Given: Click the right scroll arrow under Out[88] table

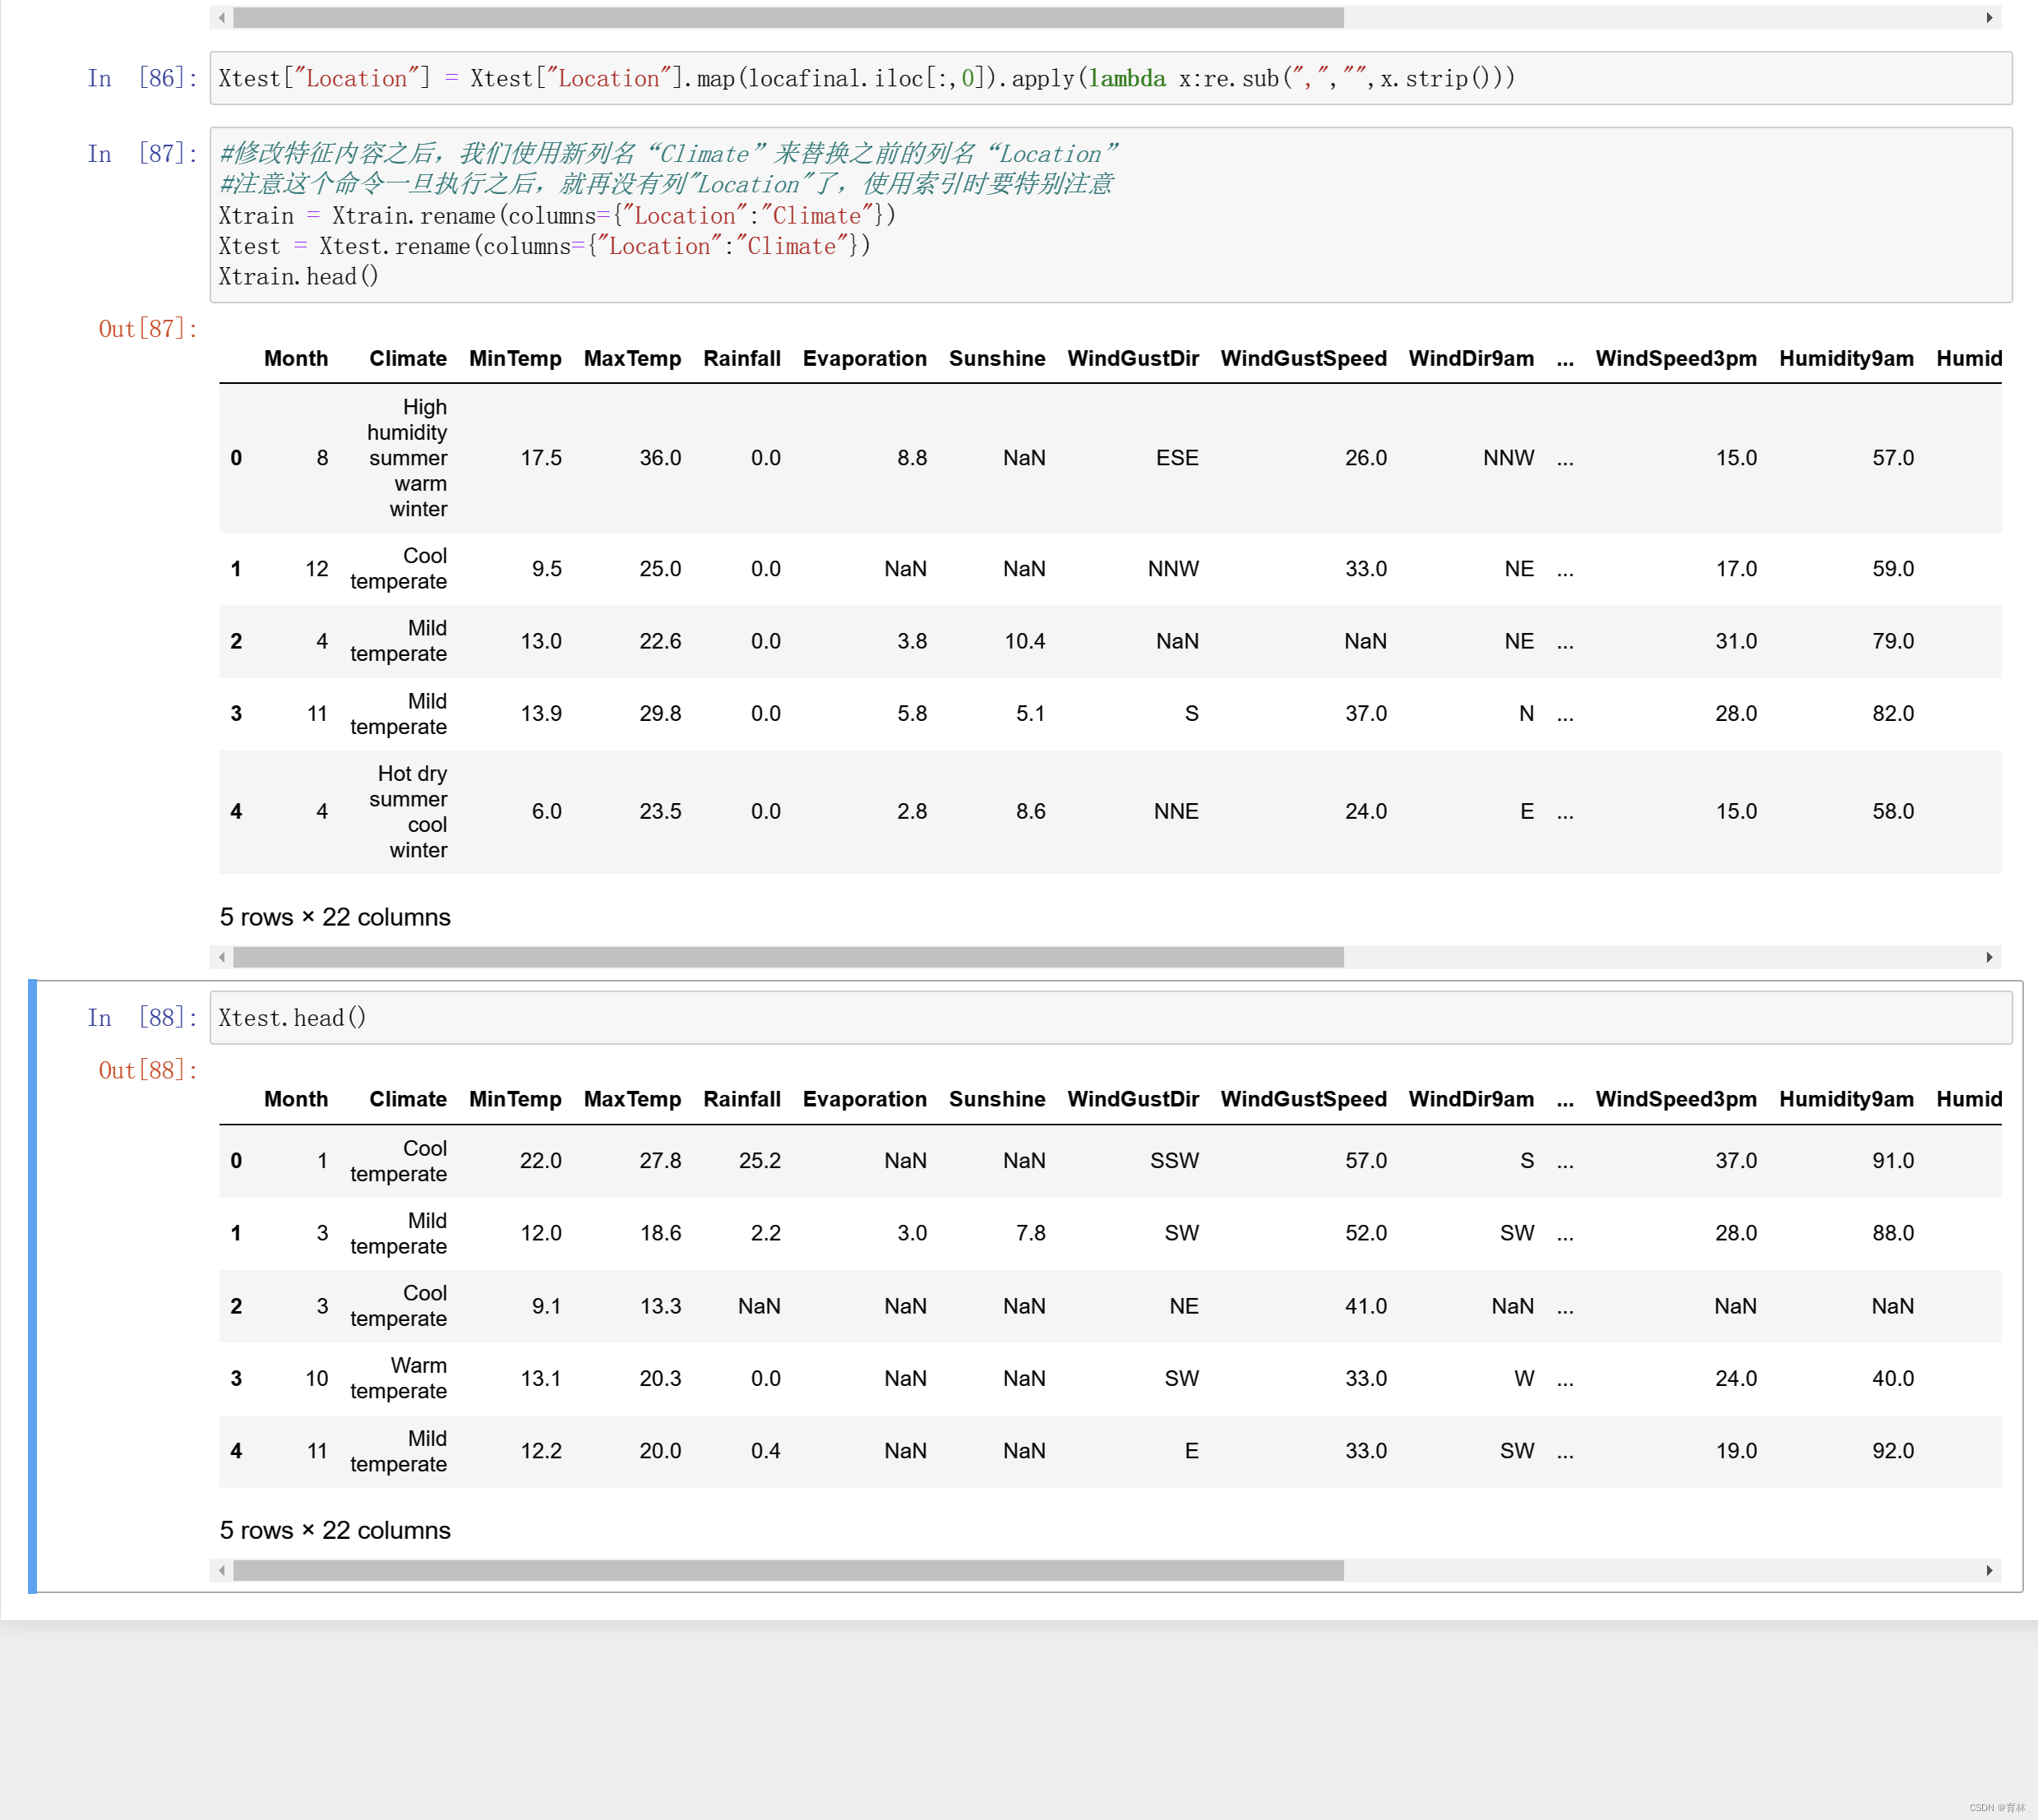Looking at the screenshot, I should [x=1989, y=1570].
